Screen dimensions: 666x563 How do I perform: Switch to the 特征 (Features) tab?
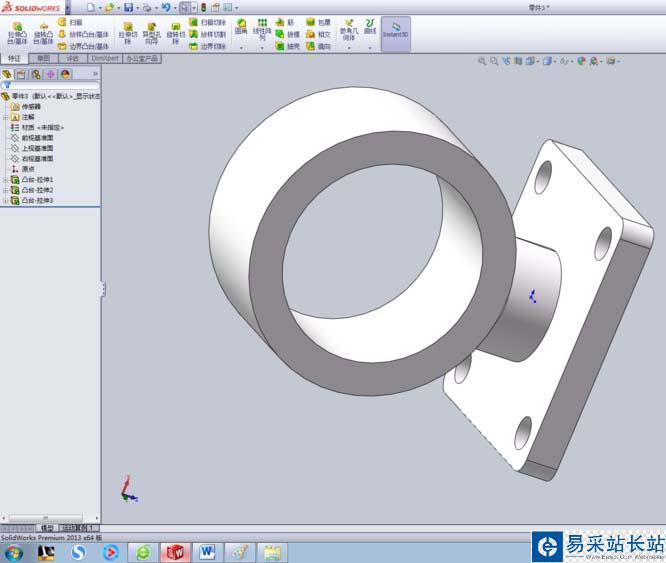pyautogui.click(x=14, y=58)
